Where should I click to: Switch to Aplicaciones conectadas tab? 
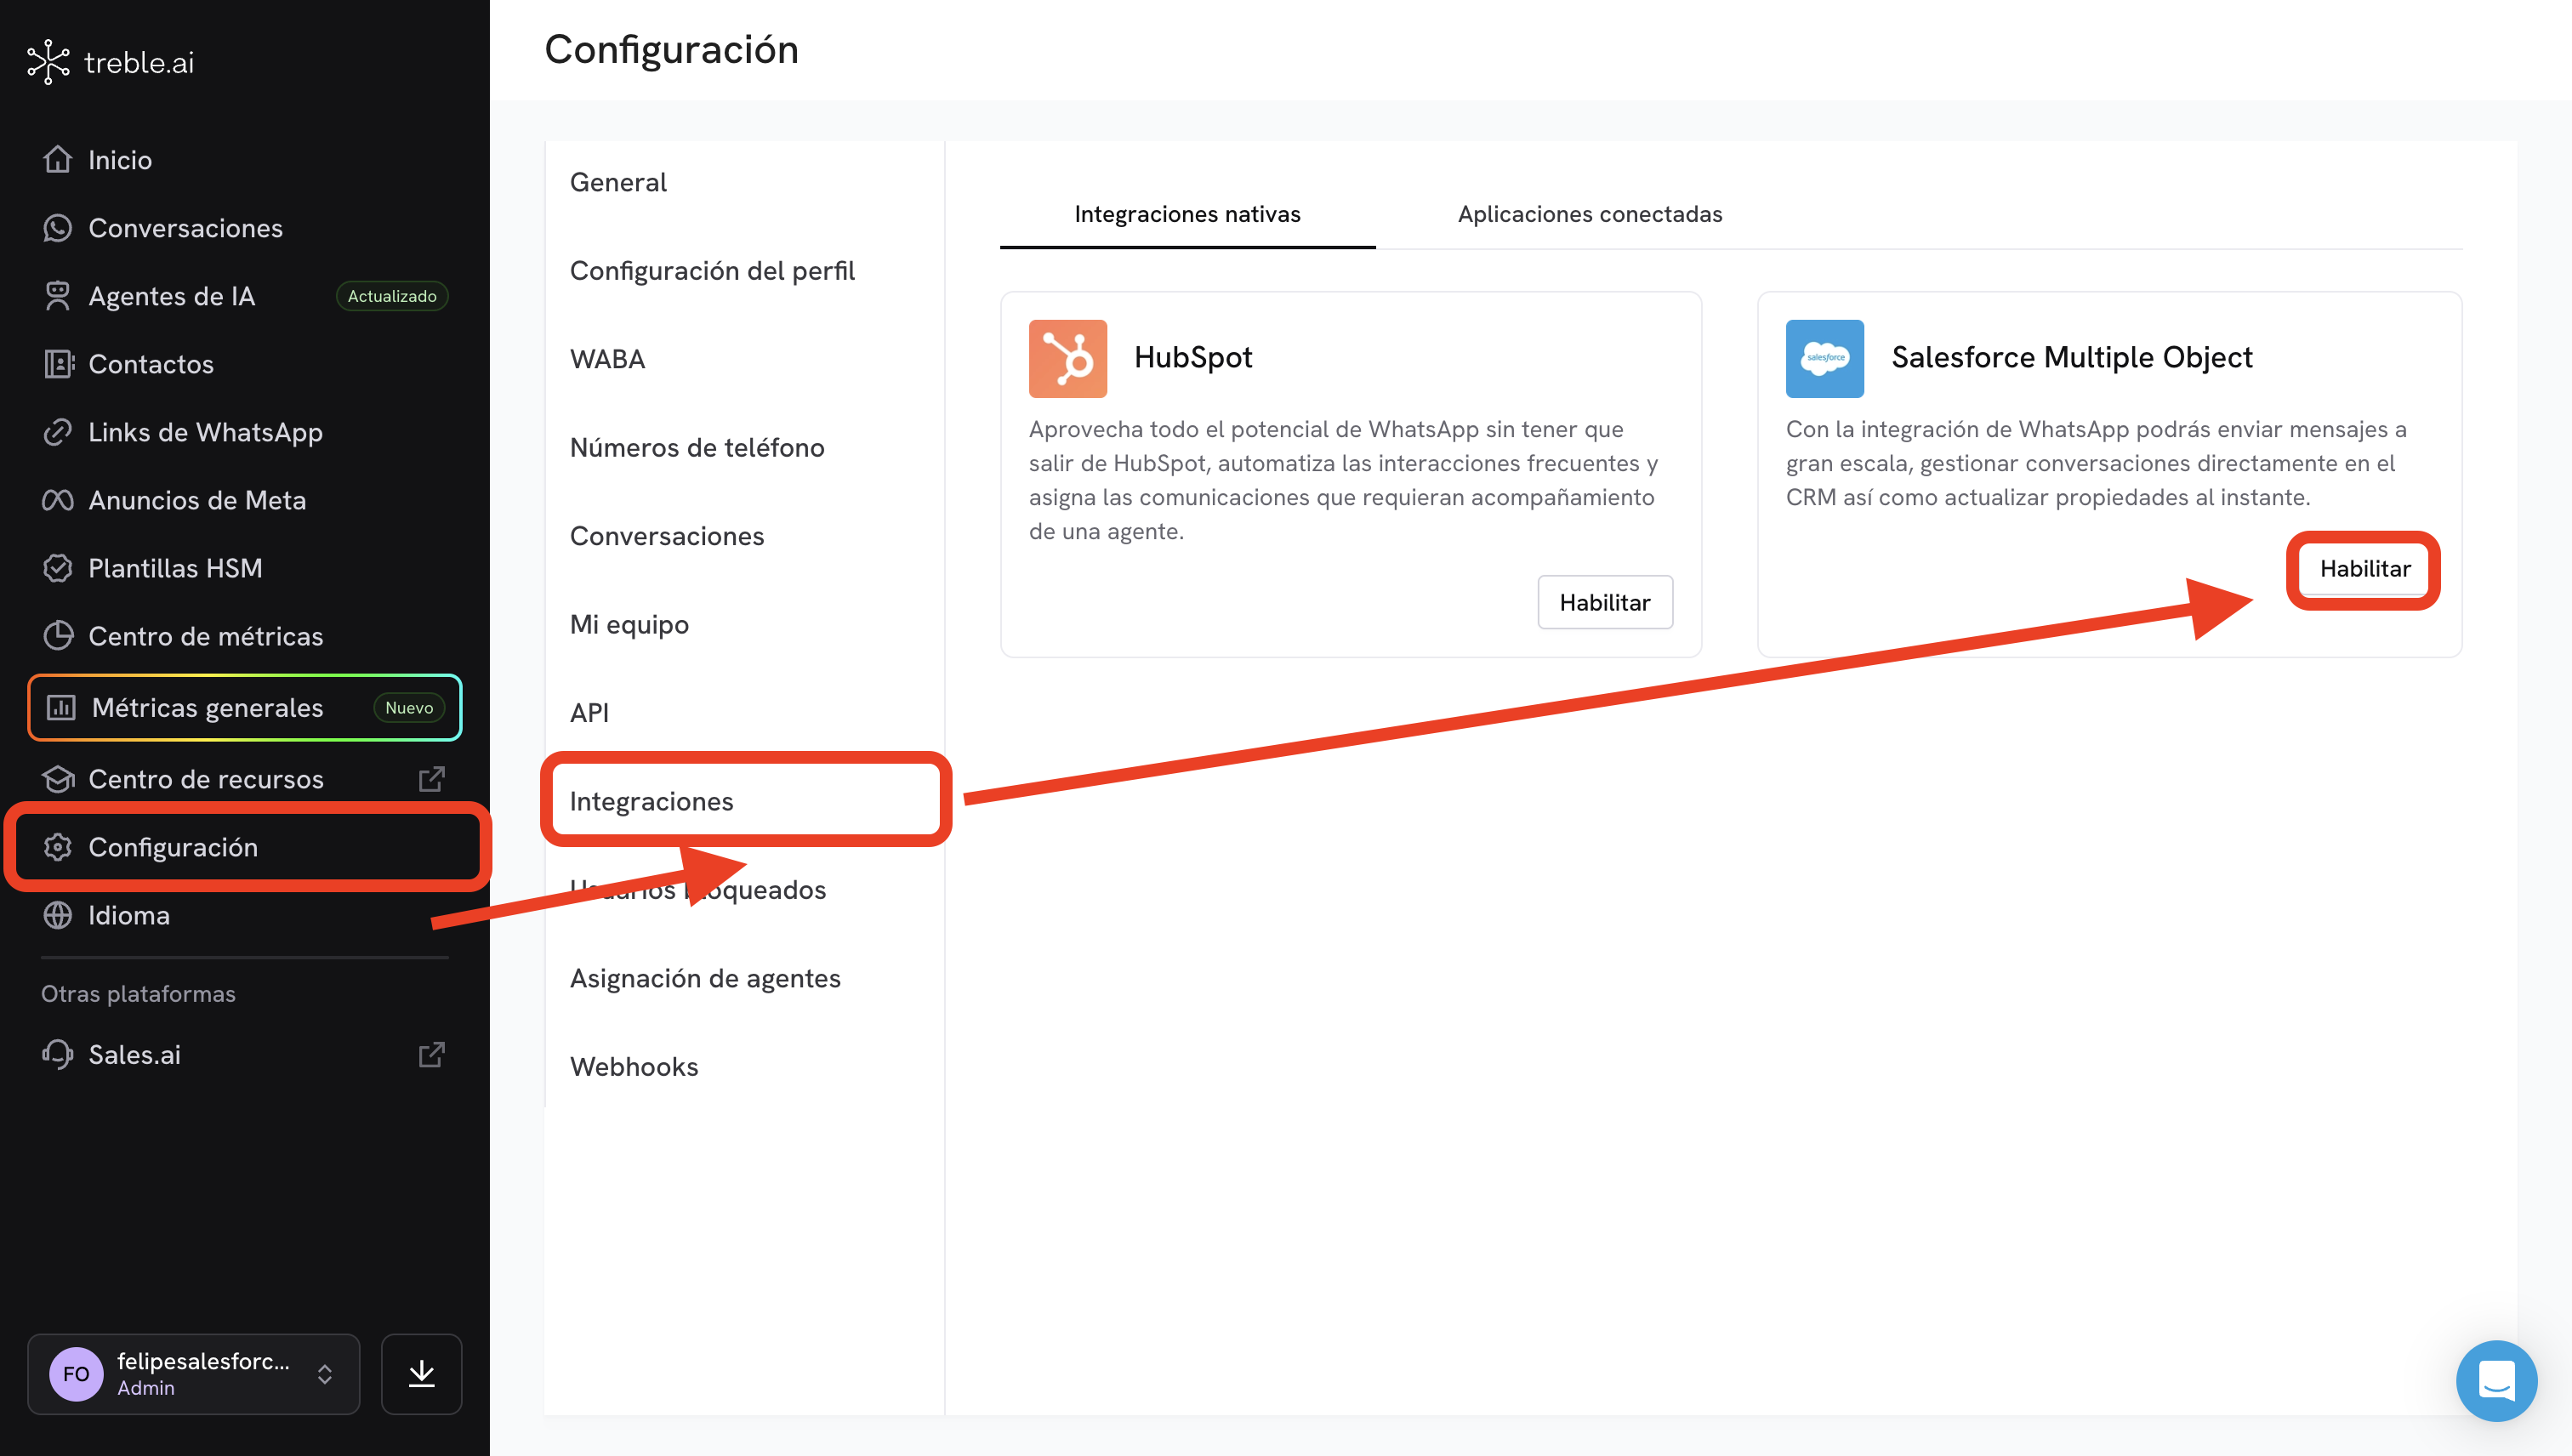tap(1589, 214)
